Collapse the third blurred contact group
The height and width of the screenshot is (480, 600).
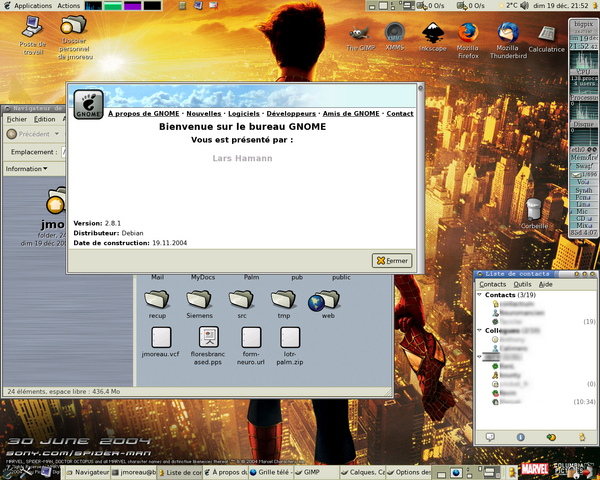tap(479, 357)
